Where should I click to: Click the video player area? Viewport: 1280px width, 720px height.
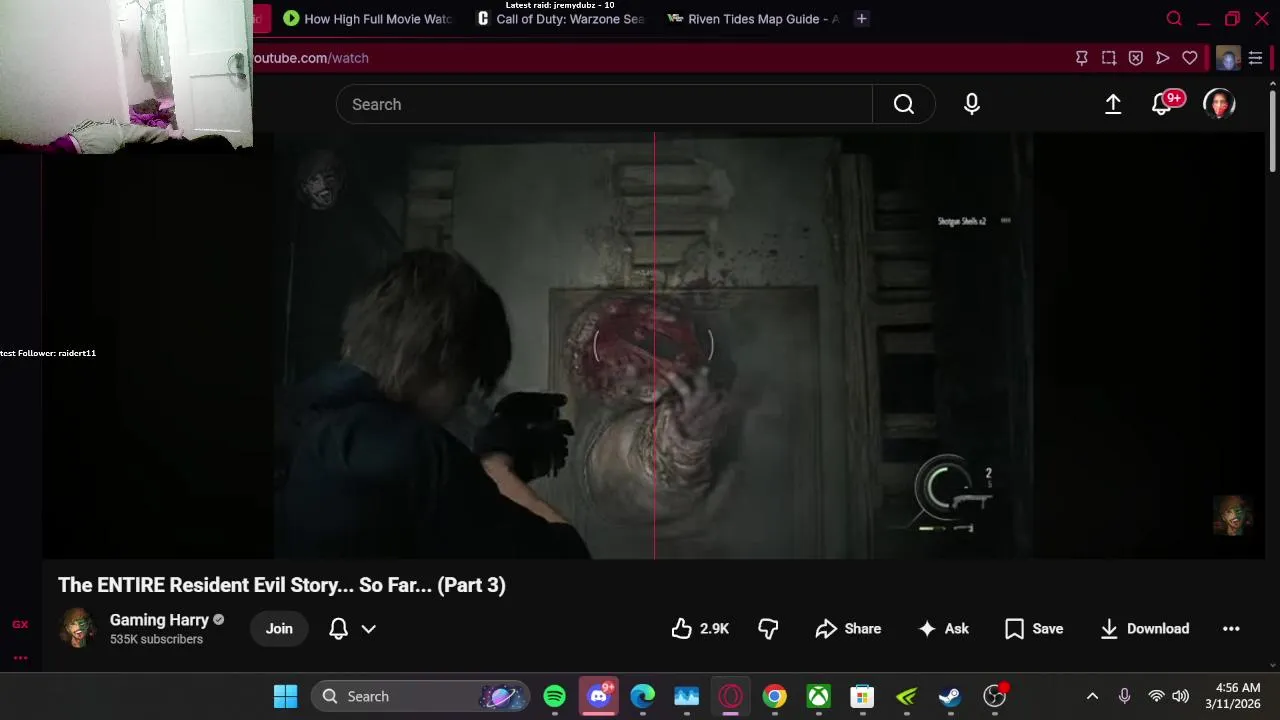click(654, 345)
